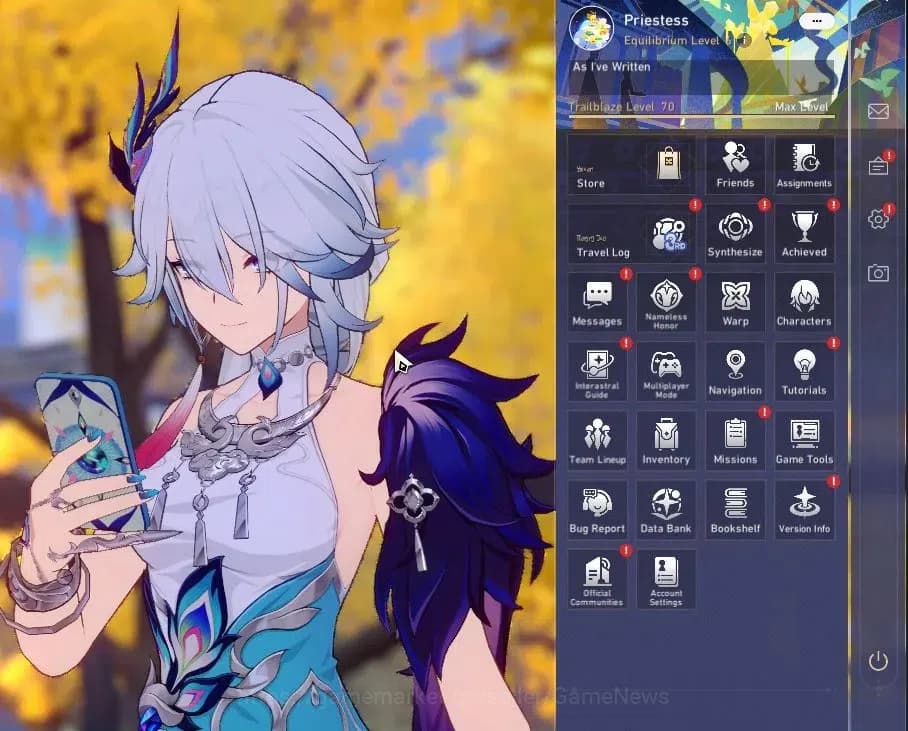Open the Tutorials menu

pyautogui.click(x=804, y=372)
